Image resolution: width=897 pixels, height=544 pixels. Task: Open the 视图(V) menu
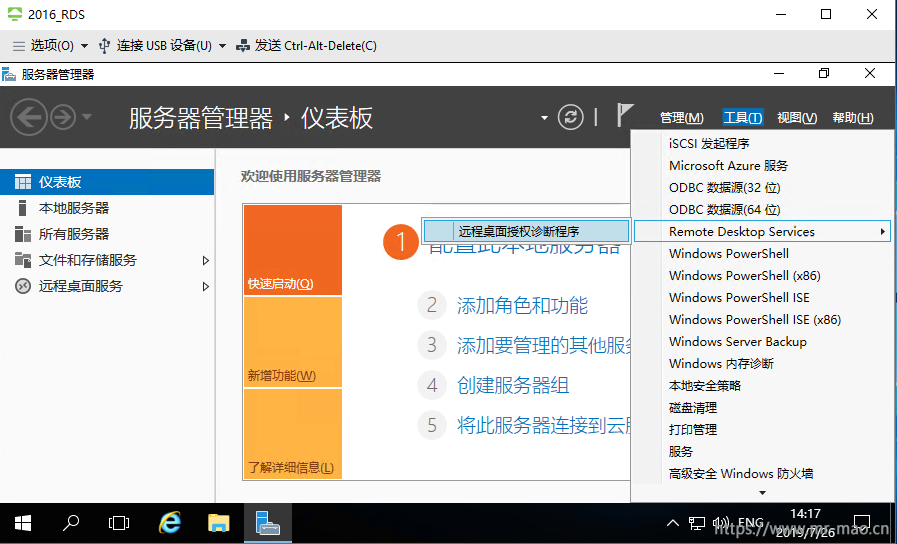pyautogui.click(x=797, y=117)
